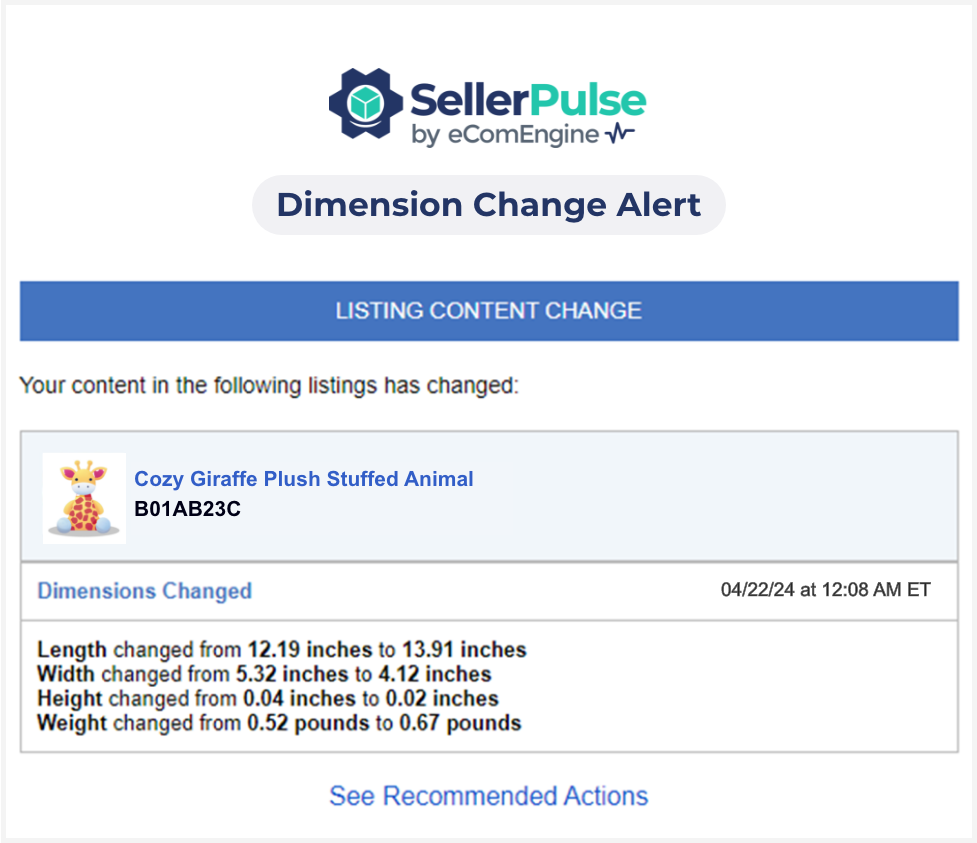Click the SellerPulse wordmark text
This screenshot has height=843, width=977.
click(x=528, y=100)
